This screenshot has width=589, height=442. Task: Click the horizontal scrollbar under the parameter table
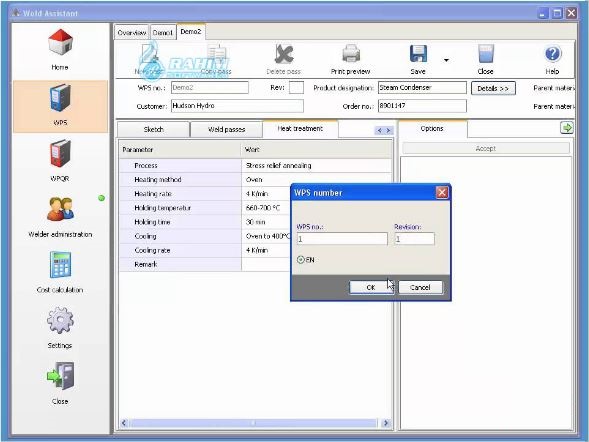255,423
